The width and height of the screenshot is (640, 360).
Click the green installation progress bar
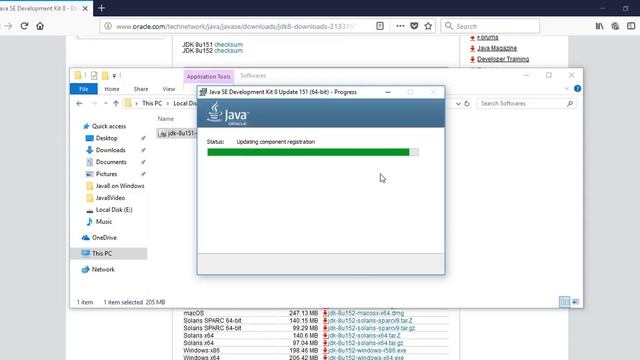(x=313, y=152)
